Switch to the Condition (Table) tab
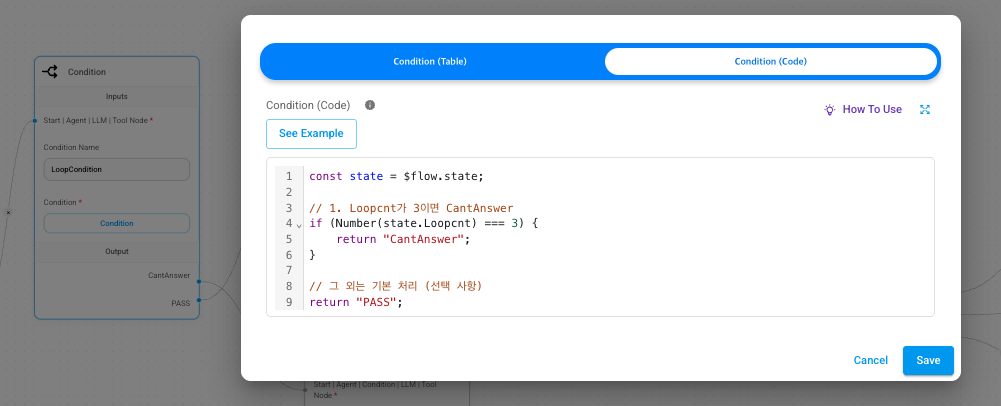This screenshot has width=1001, height=406. pyautogui.click(x=430, y=61)
